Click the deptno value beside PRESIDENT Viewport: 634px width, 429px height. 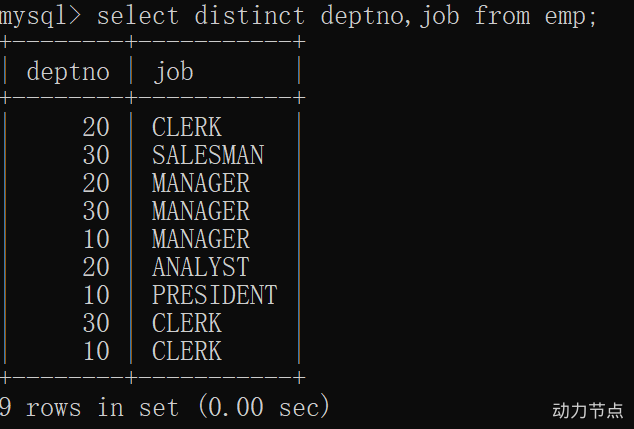click(96, 295)
